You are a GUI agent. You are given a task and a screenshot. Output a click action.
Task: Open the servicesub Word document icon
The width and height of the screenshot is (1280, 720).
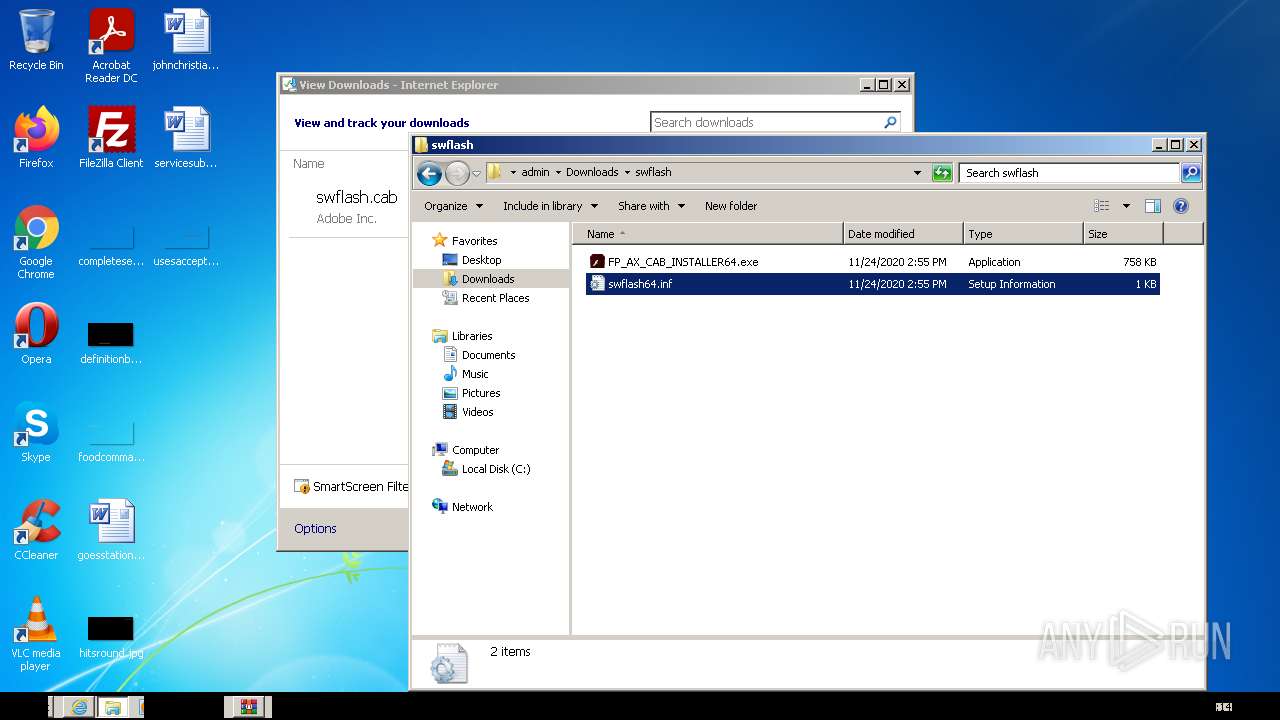tap(186, 137)
